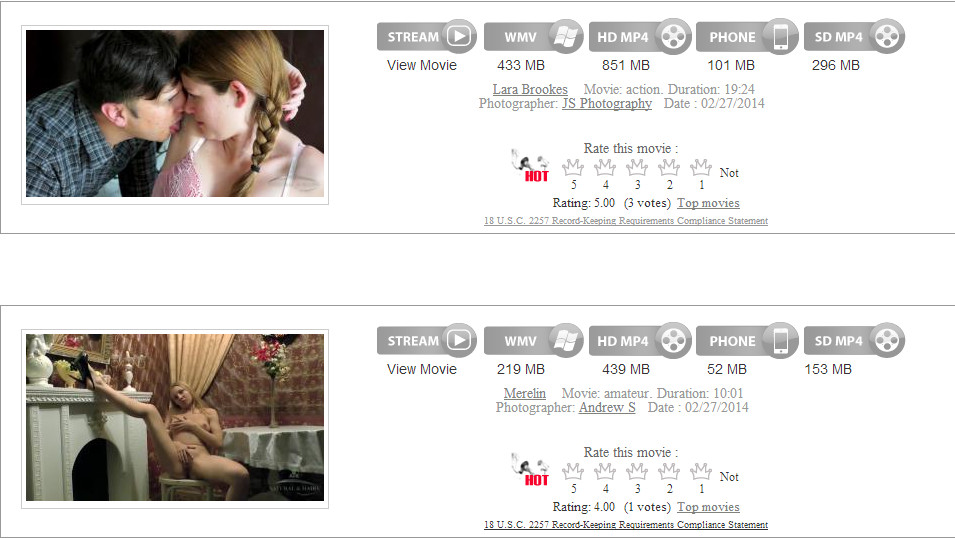Open Top movies link under 5.00 rating
955x538 pixels.
(x=708, y=203)
